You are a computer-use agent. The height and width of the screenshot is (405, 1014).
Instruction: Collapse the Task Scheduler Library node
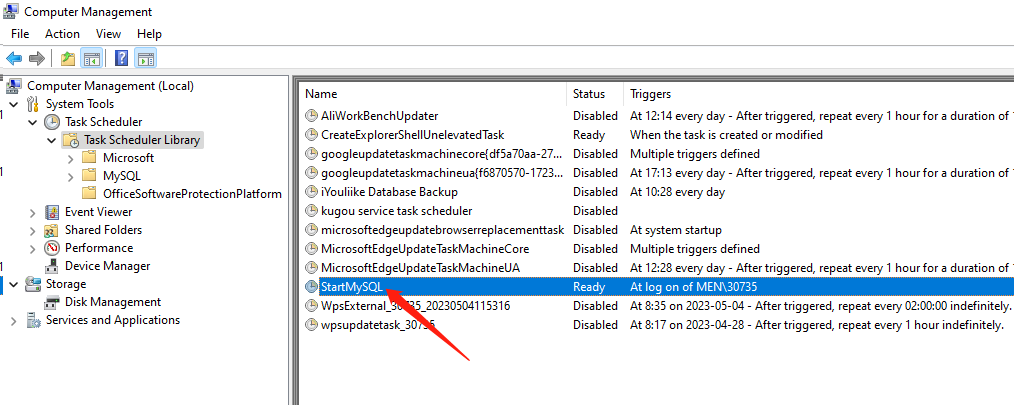[x=51, y=140]
